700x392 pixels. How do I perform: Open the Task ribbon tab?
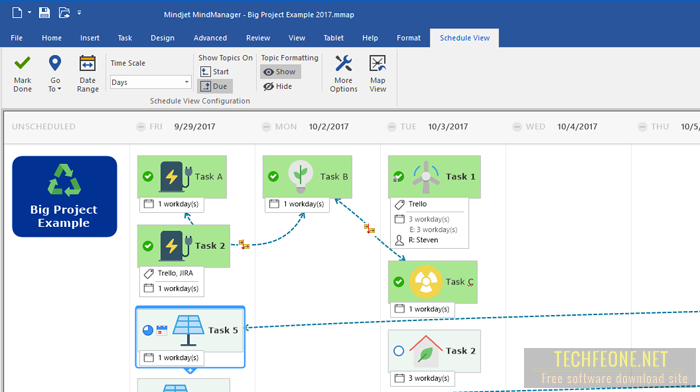pyautogui.click(x=125, y=38)
